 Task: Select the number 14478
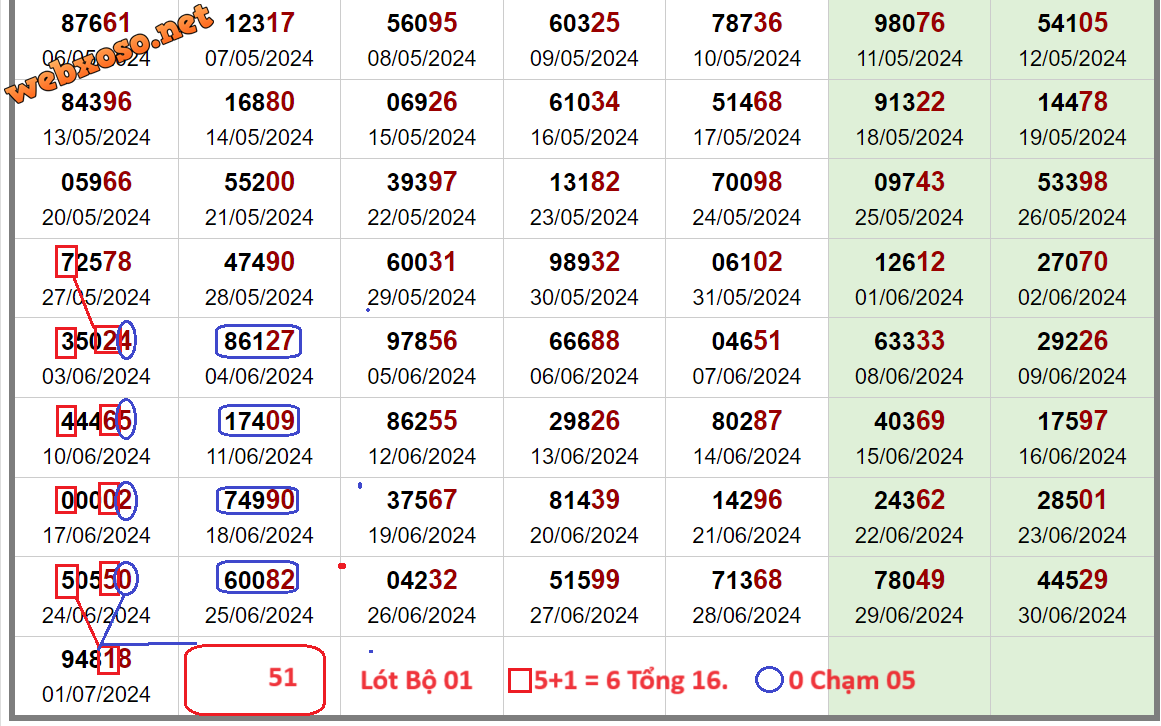tap(1072, 102)
